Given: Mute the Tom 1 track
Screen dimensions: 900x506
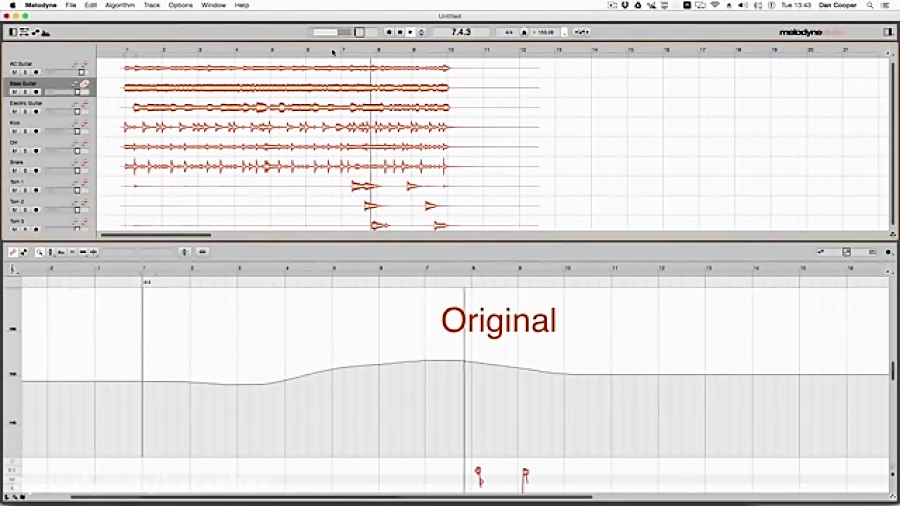Looking at the screenshot, I should pos(14,190).
